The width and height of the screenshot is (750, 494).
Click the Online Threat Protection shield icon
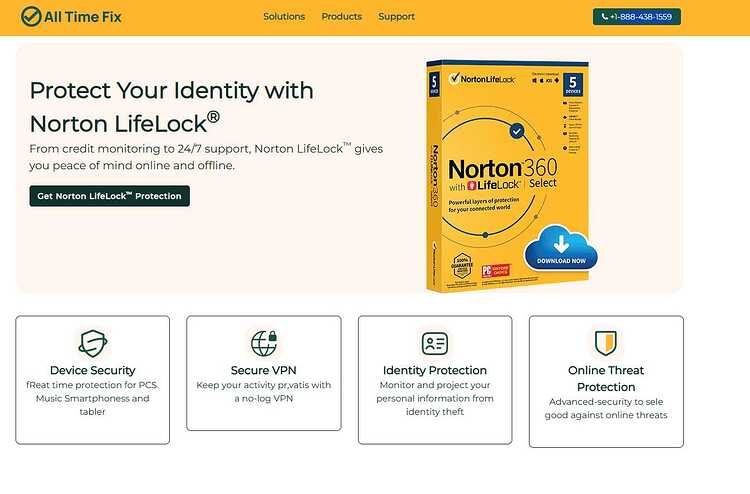click(606, 343)
